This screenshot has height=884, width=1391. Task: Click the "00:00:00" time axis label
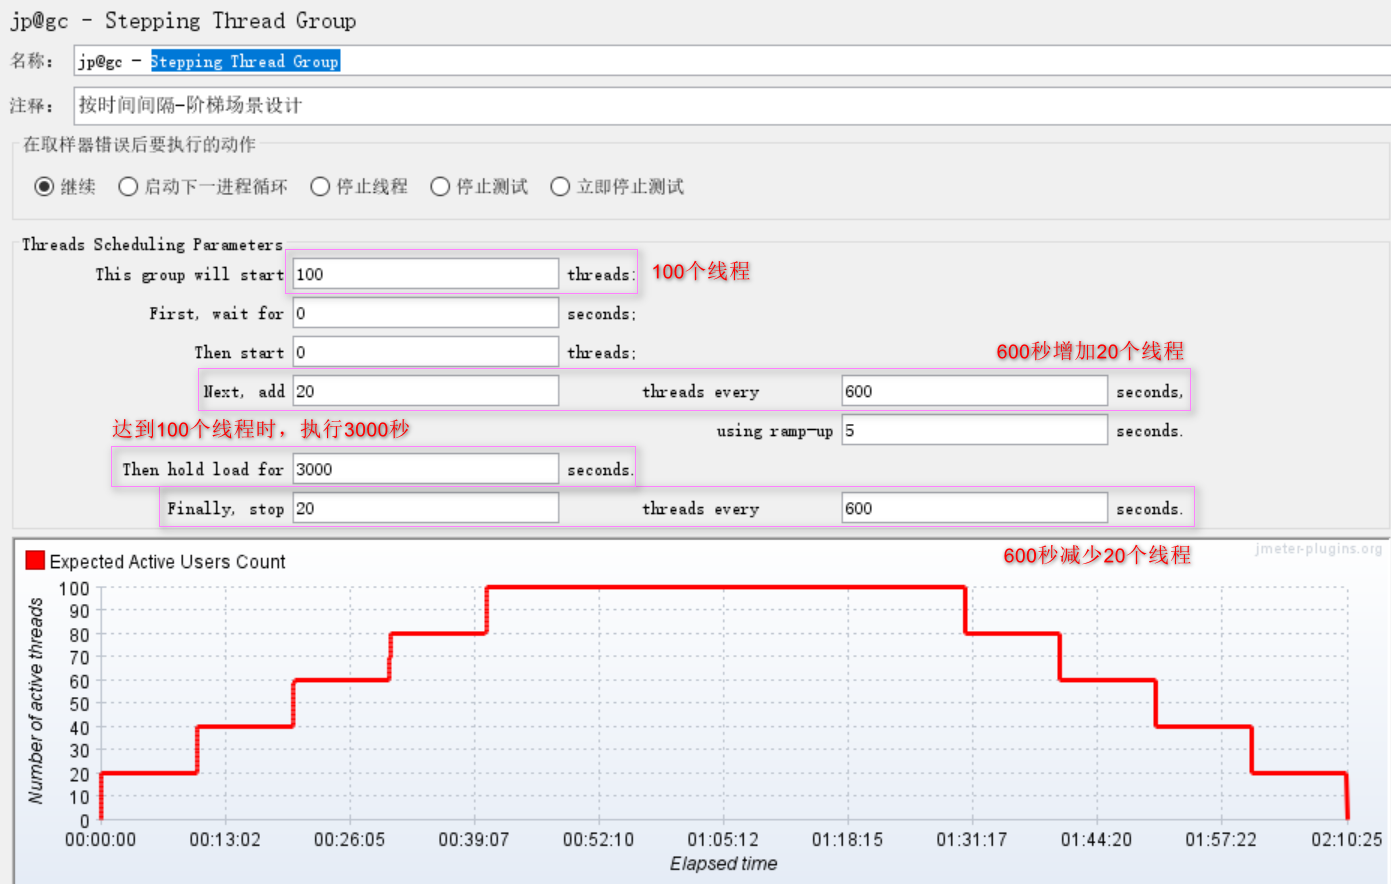click(100, 839)
